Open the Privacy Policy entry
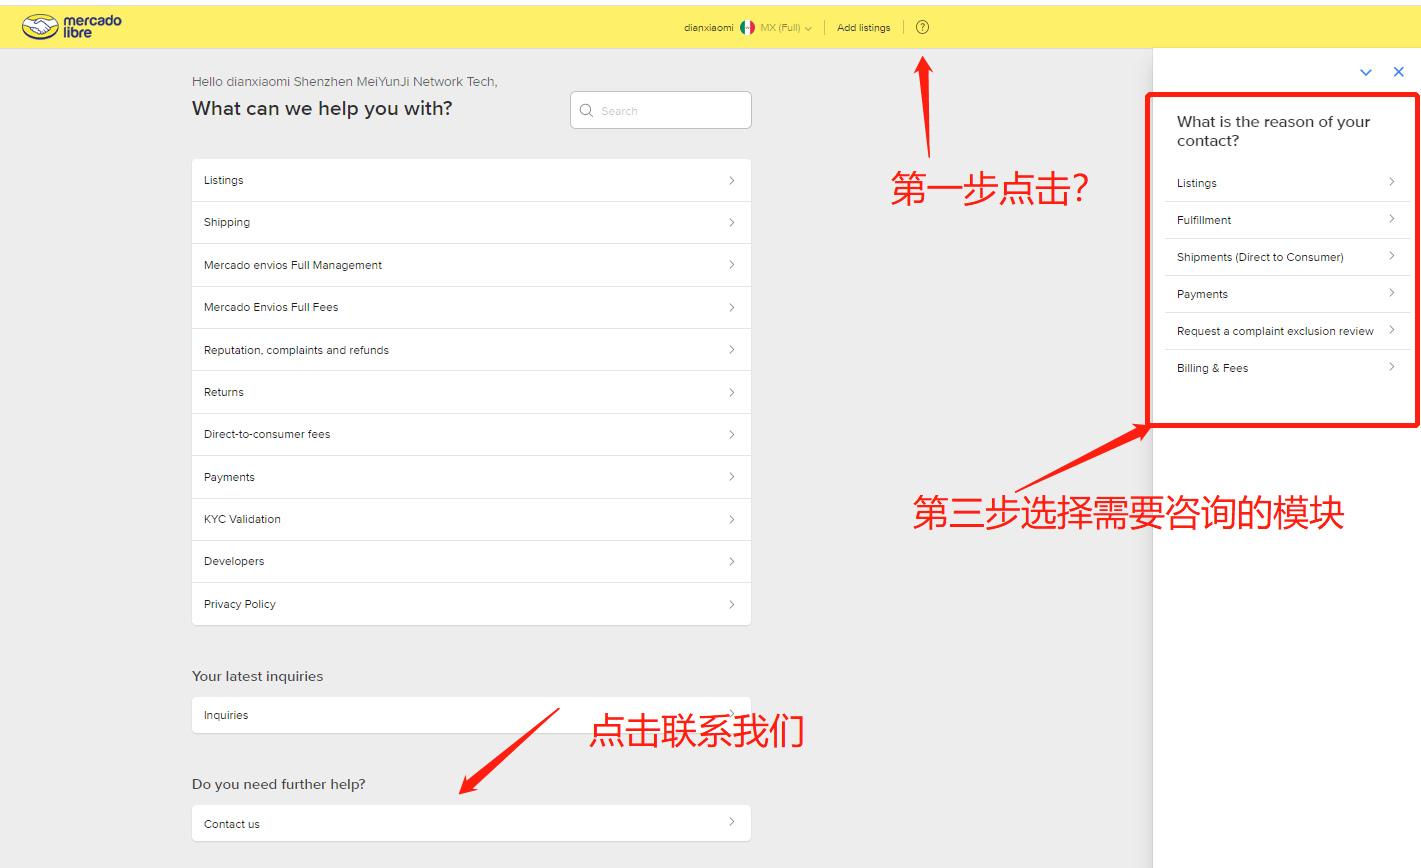The height and width of the screenshot is (868, 1421). [470, 604]
